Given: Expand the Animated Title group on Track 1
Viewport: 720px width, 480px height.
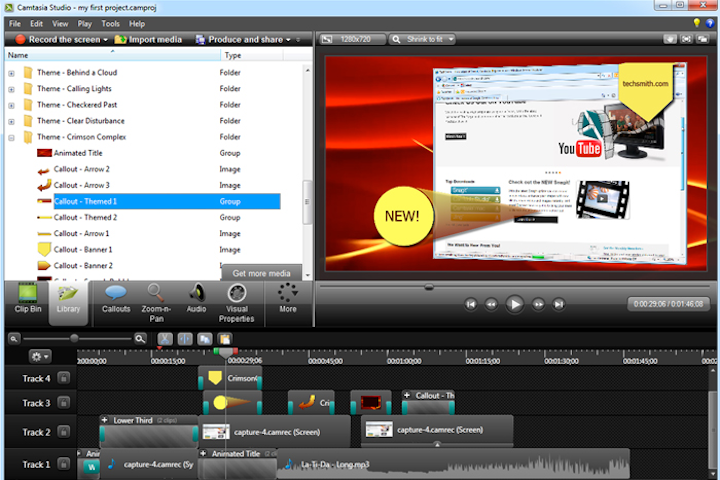Looking at the screenshot, I should 203,453.
